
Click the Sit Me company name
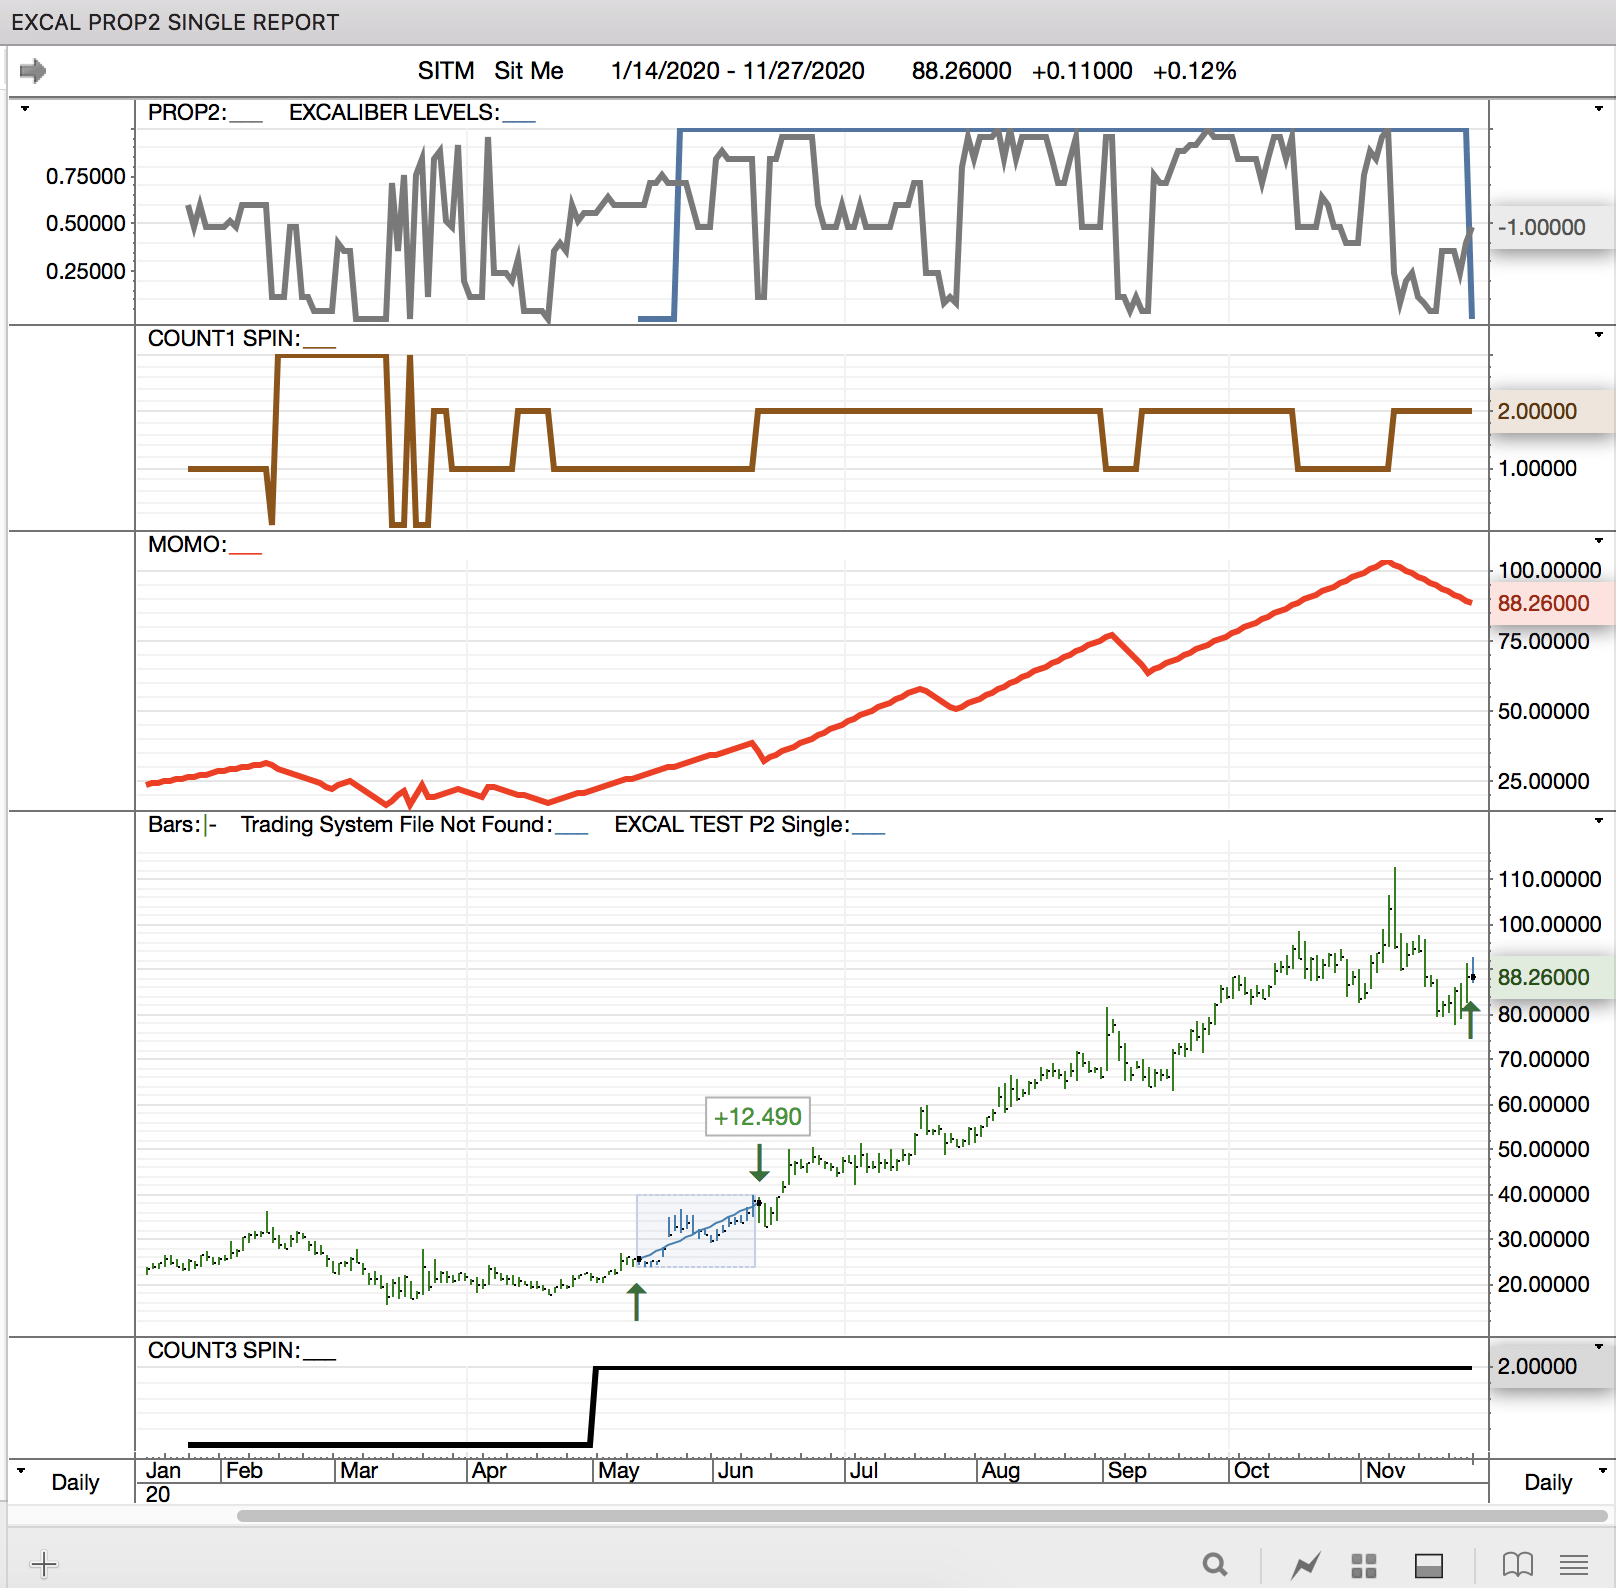(529, 71)
